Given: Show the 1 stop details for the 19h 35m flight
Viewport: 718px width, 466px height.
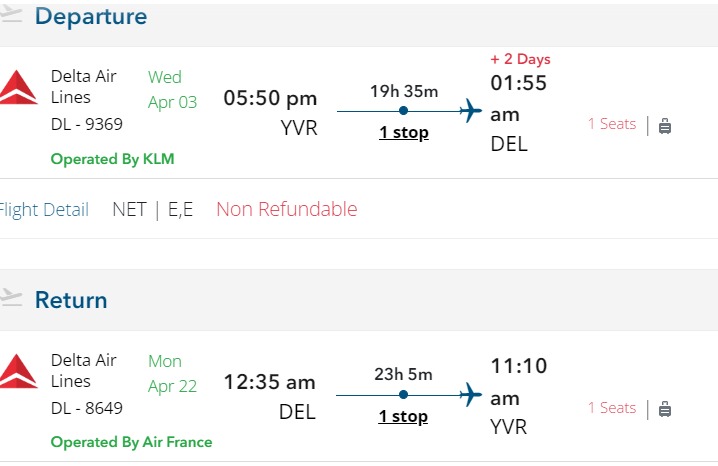Looking at the screenshot, I should pos(403,132).
